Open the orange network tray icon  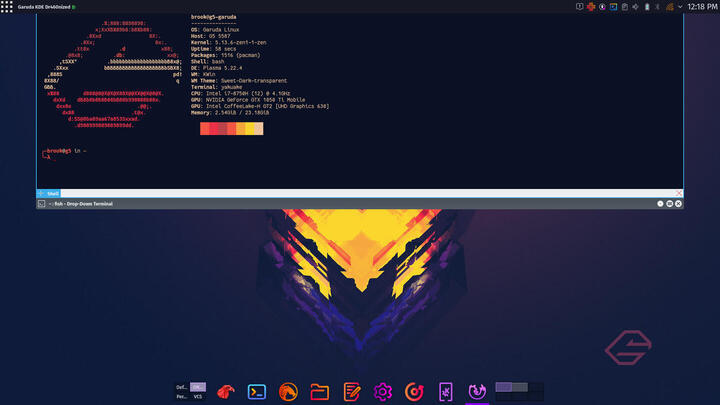click(669, 7)
